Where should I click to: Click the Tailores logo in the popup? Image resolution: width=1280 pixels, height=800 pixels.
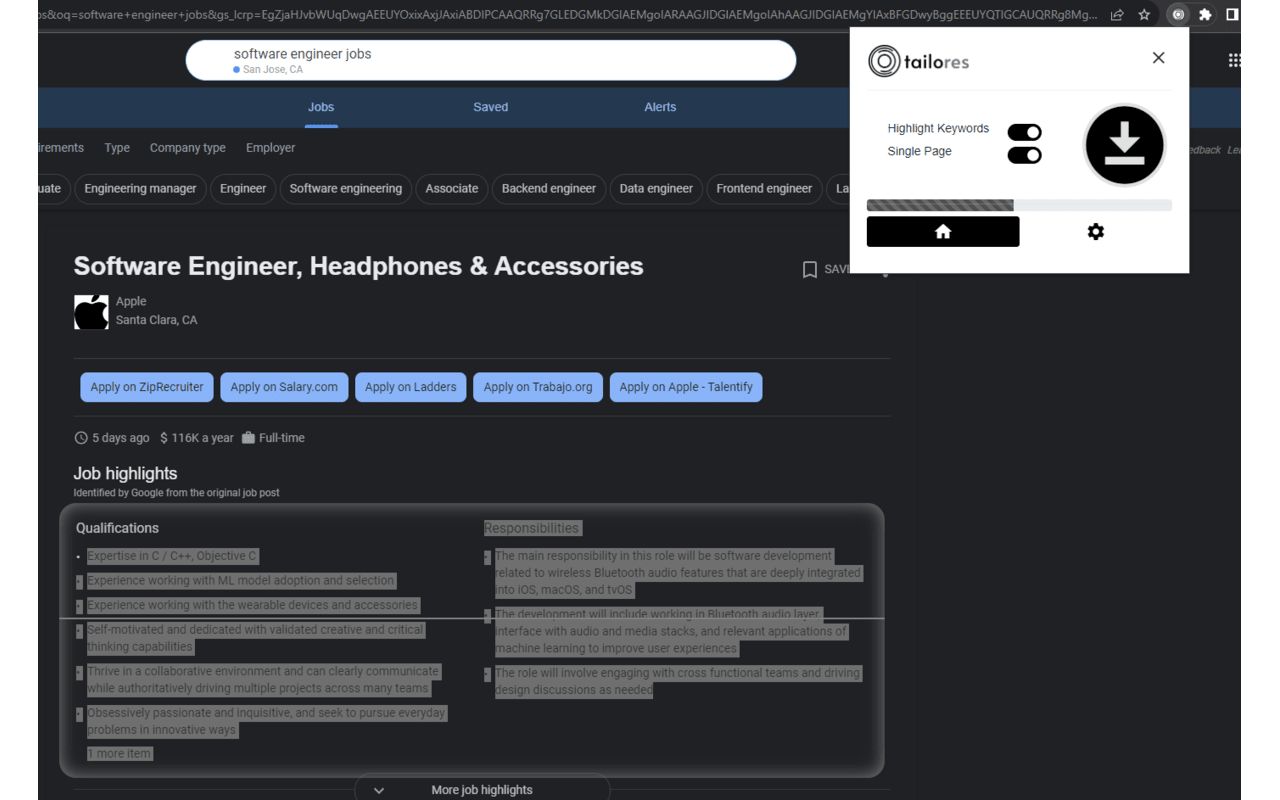click(x=919, y=61)
